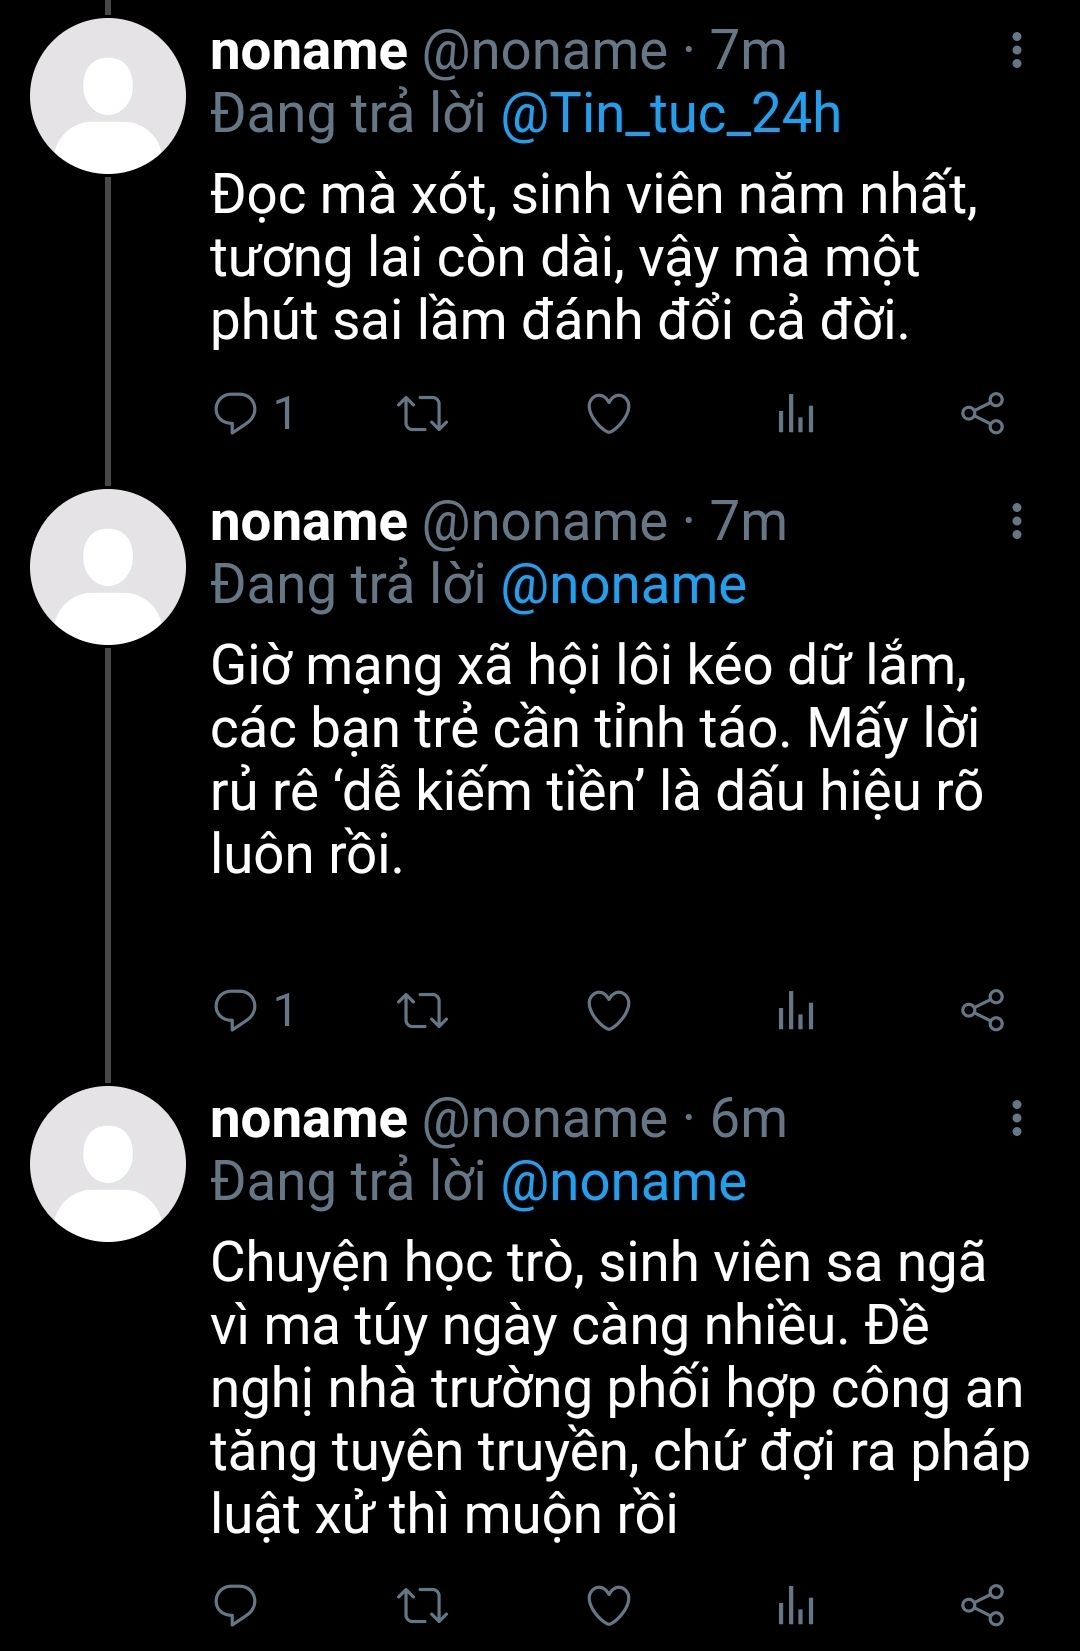View analytics of the second tweet
Viewport: 1080px width, 1651px height.
pyautogui.click(x=796, y=1010)
